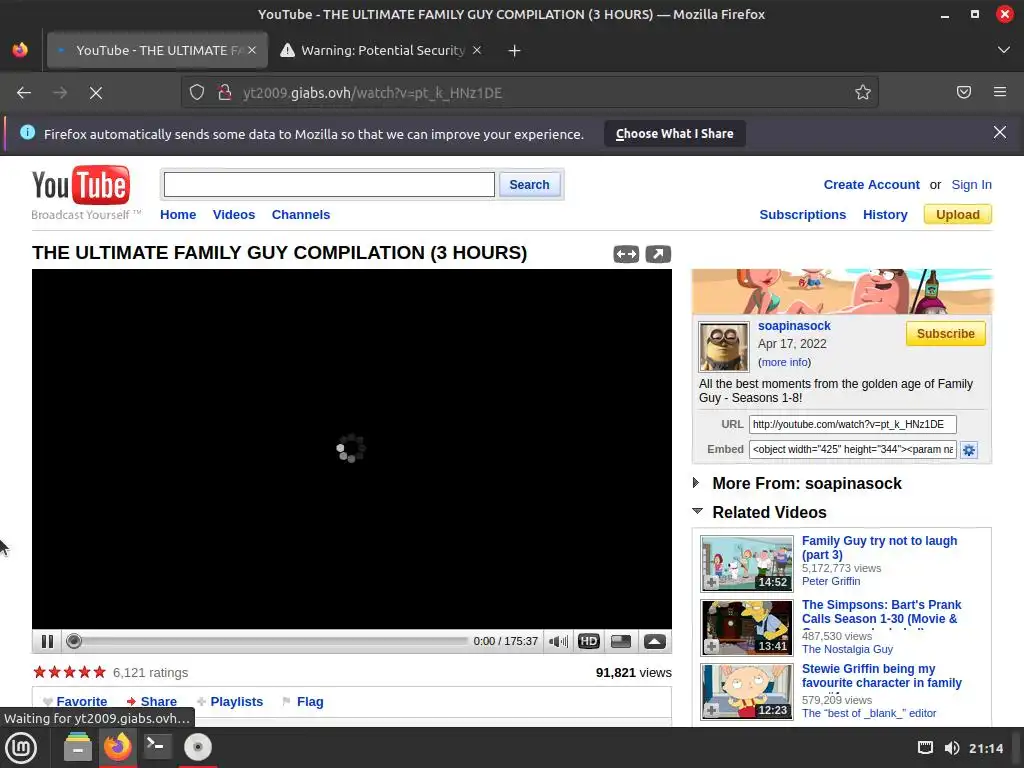Open embed customization gear icon

[968, 450]
